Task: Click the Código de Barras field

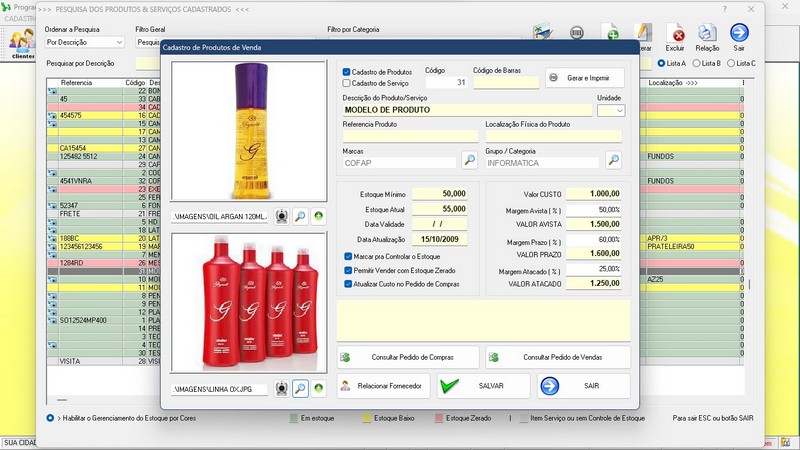Action: pyautogui.click(x=506, y=82)
